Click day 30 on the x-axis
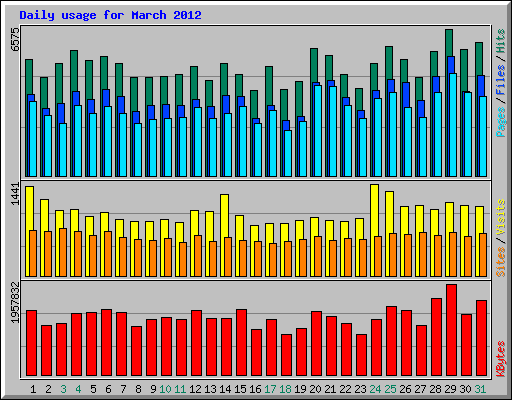512x400 pixels. point(465,389)
